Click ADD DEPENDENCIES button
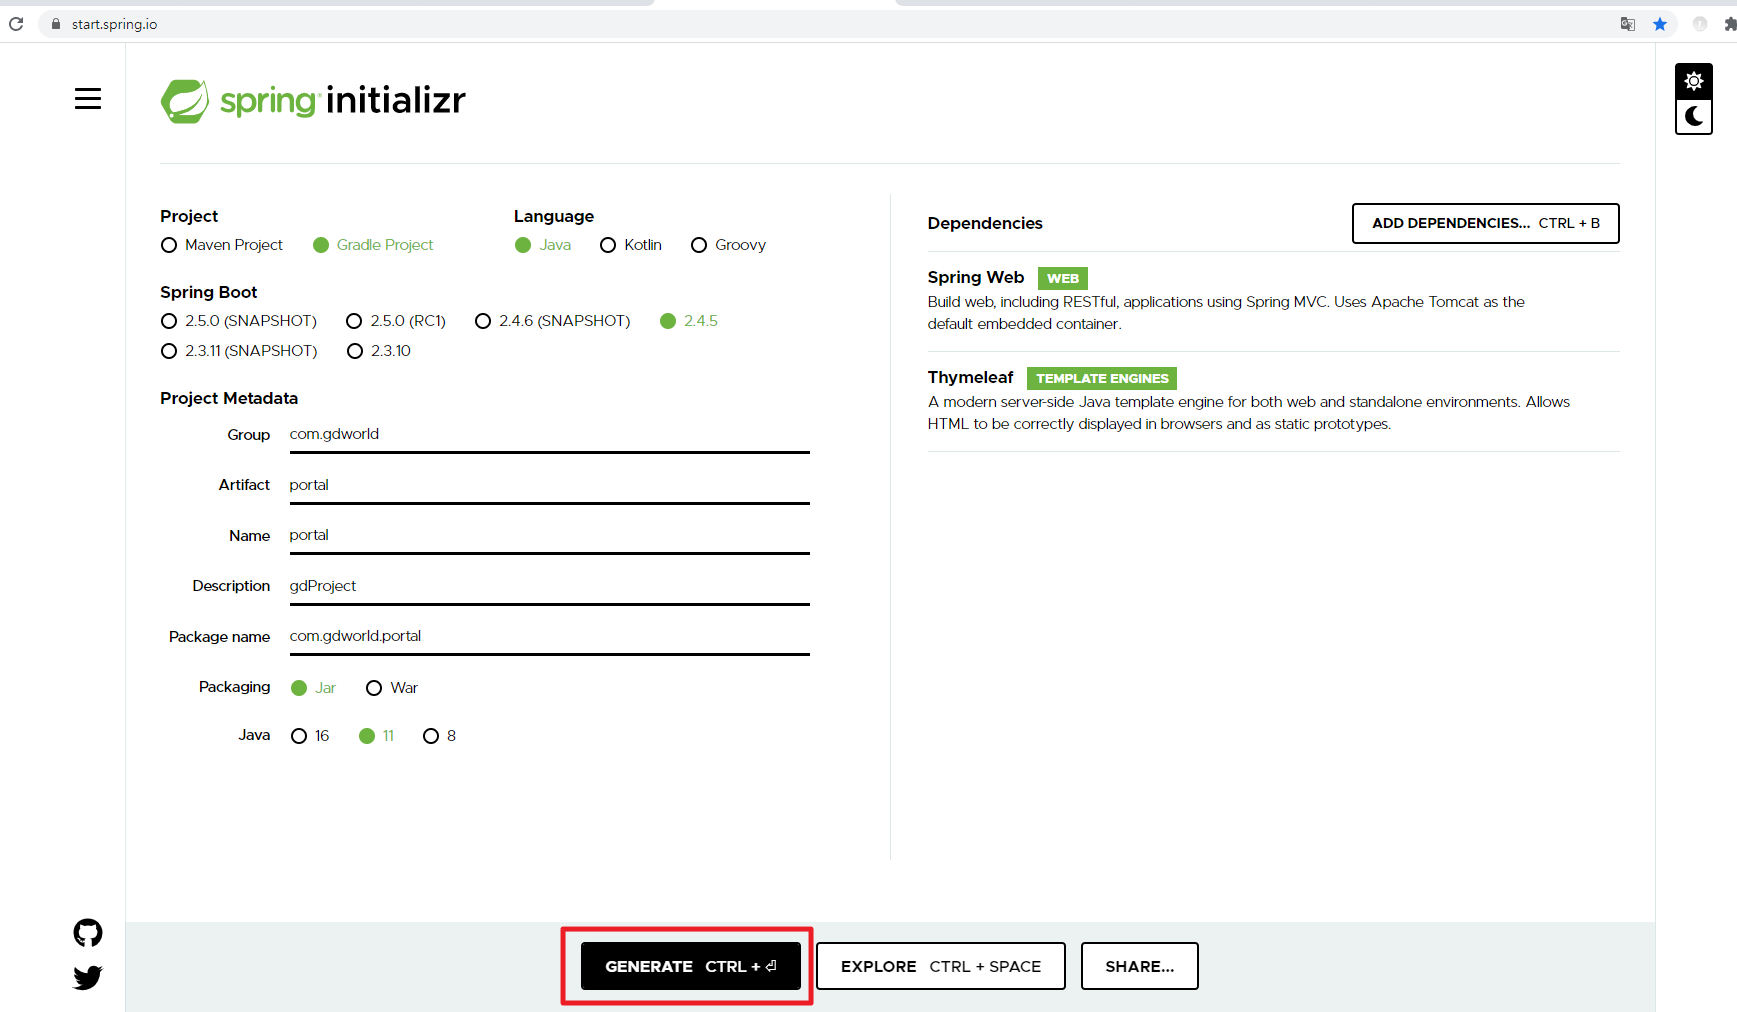The image size is (1737, 1012). [x=1486, y=223]
